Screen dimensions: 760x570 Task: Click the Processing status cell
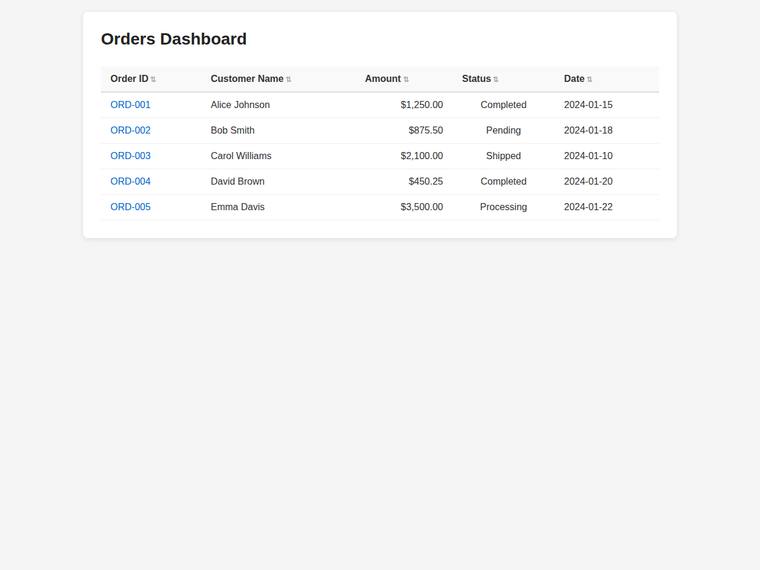point(504,207)
